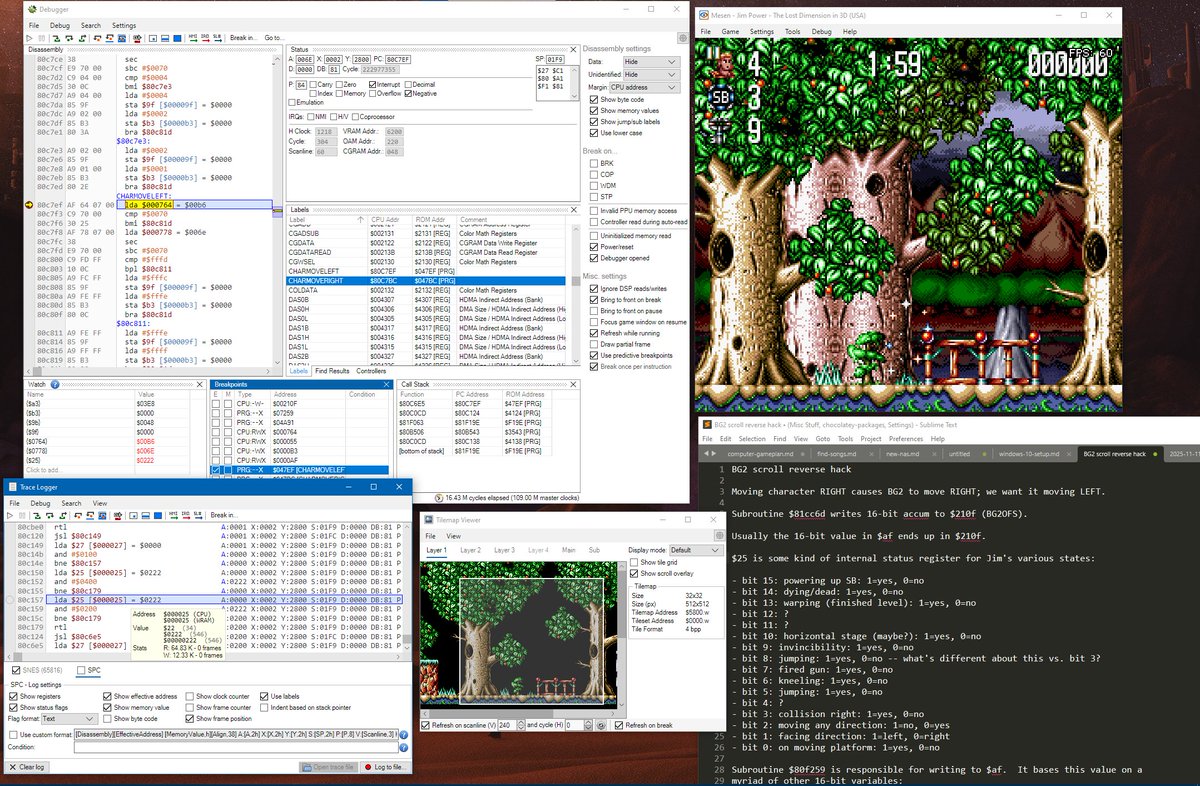This screenshot has width=1200, height=786.
Task: Close the Debugger Status panel with X
Action: 573,49
